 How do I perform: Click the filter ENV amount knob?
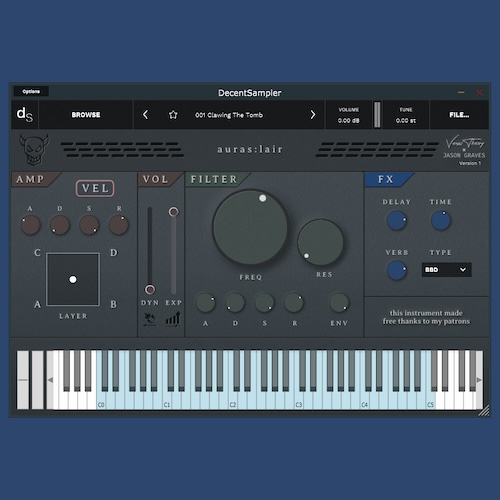pyautogui.click(x=339, y=303)
